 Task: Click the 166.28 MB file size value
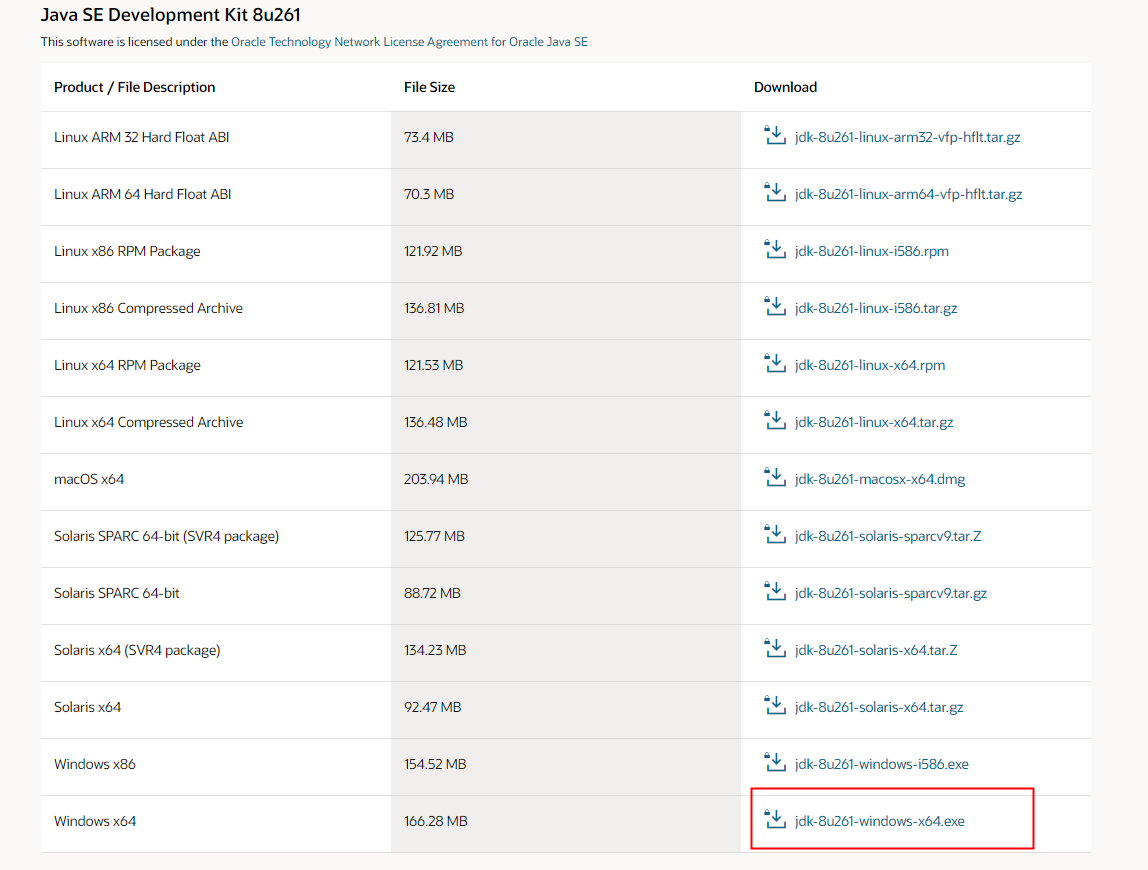tap(436, 822)
